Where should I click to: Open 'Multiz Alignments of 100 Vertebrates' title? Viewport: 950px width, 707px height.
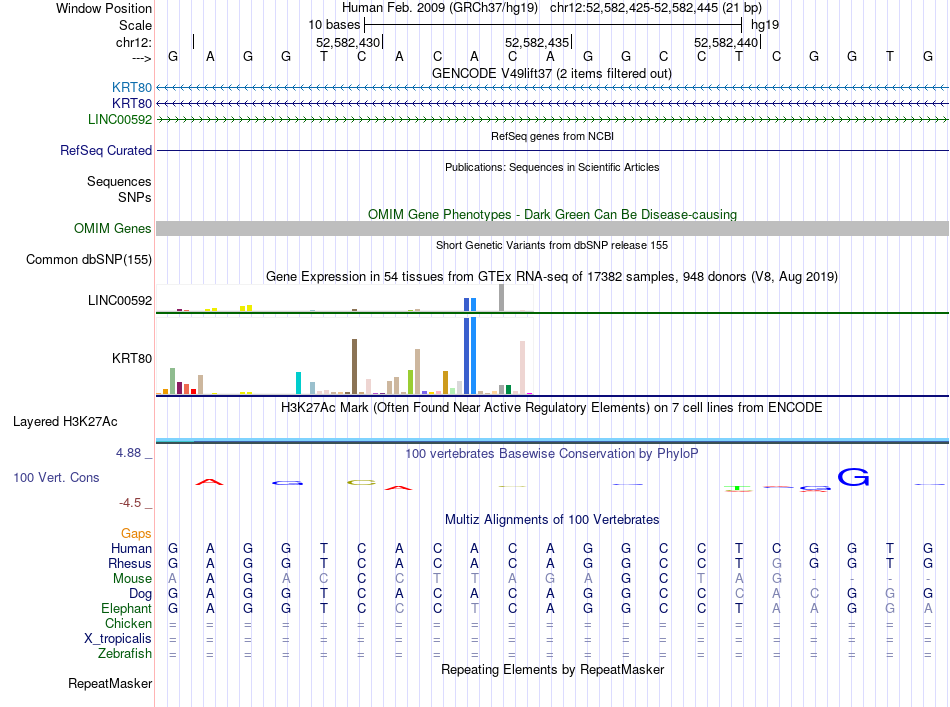coord(552,520)
